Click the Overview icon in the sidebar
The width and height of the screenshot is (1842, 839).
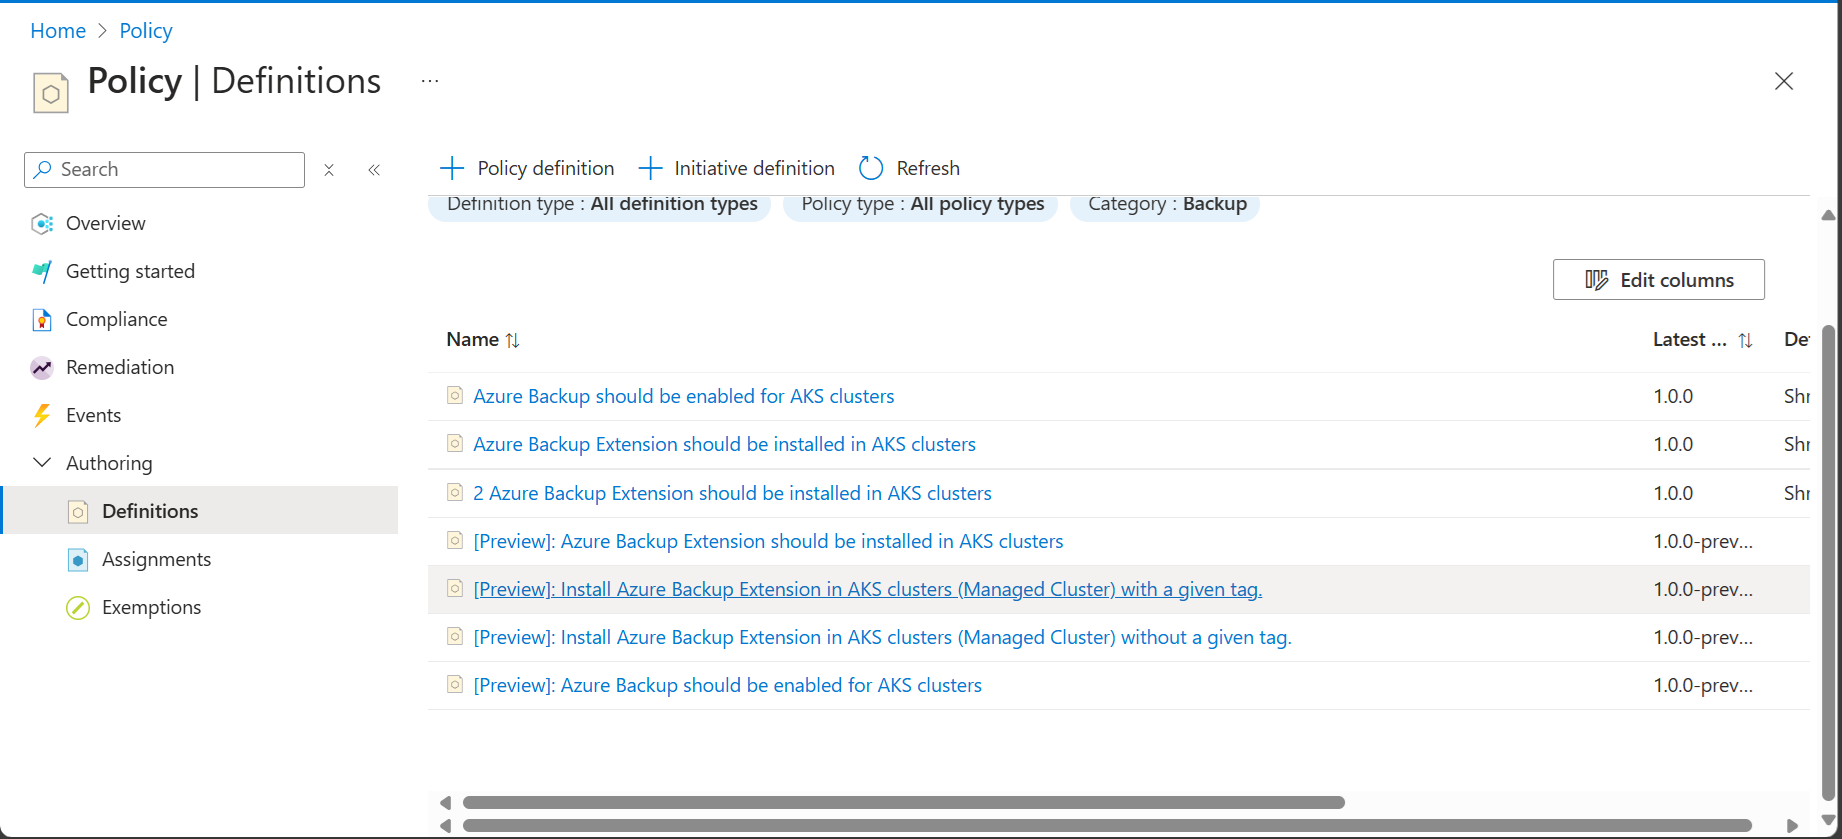[42, 223]
